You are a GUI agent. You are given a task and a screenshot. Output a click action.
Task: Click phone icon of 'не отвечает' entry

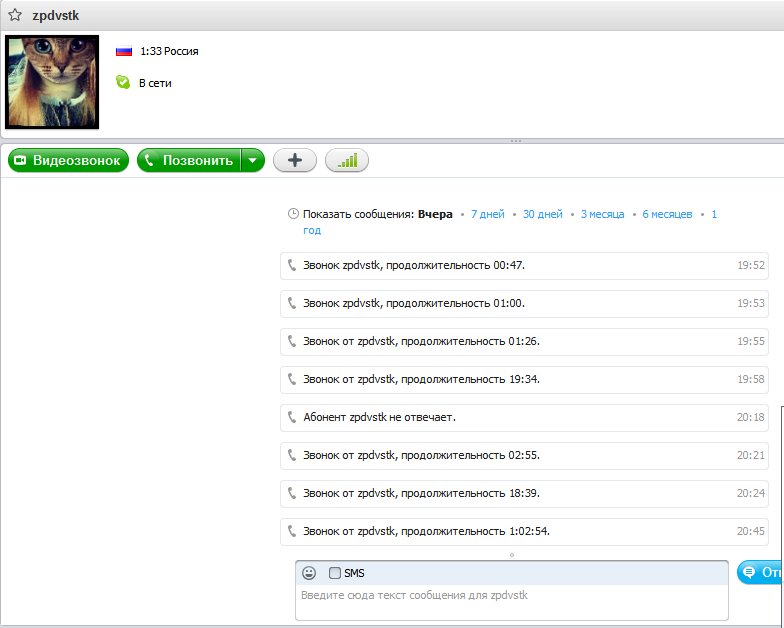pyautogui.click(x=292, y=417)
